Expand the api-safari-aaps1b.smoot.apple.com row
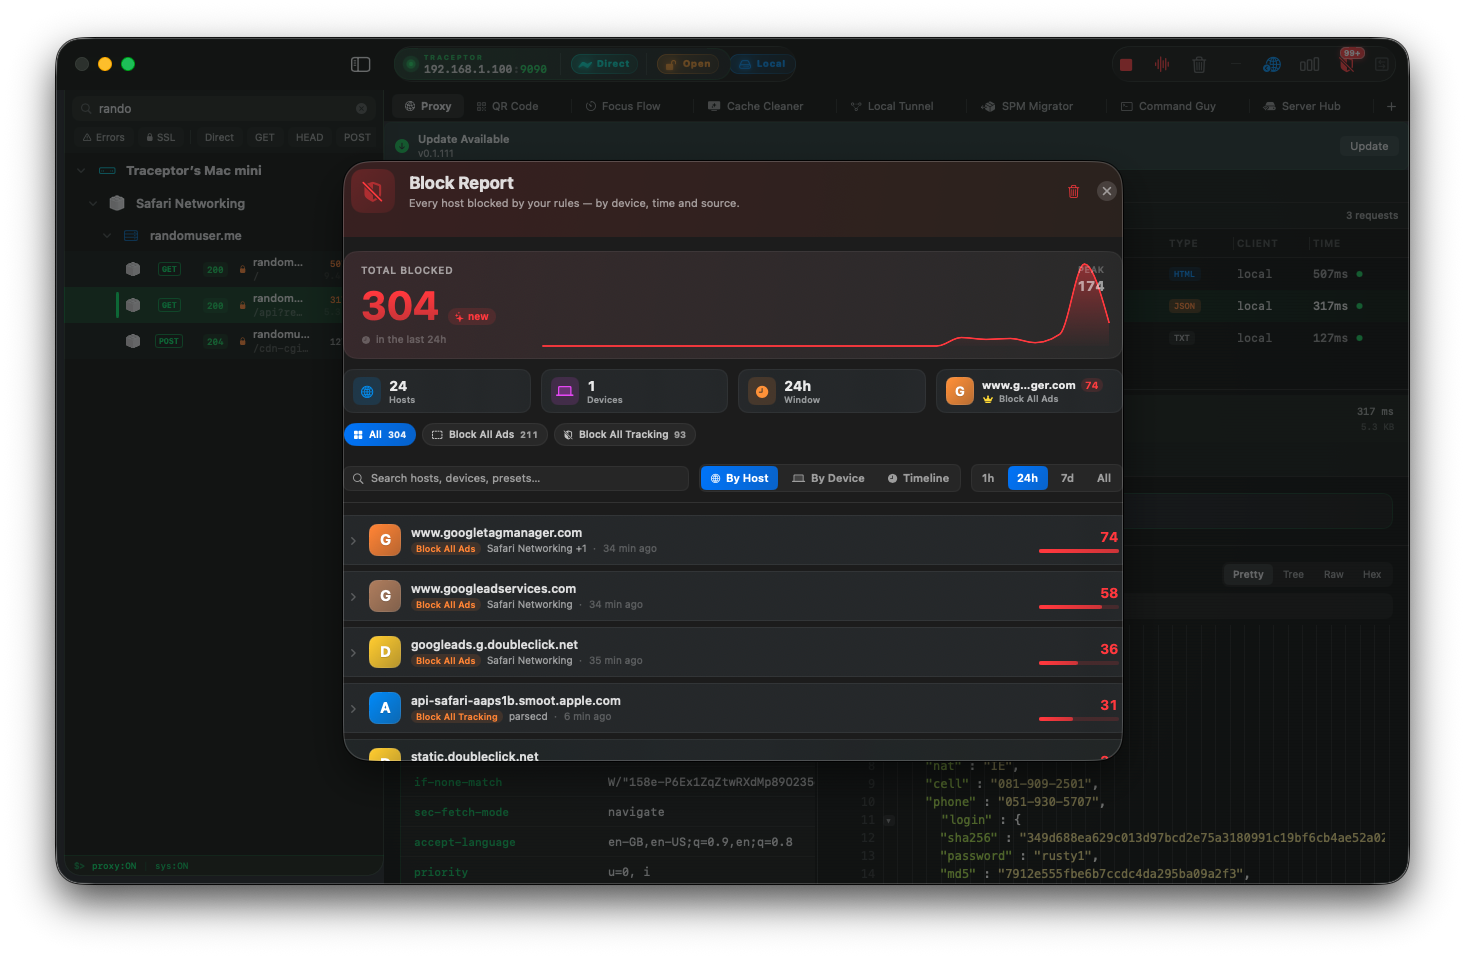The width and height of the screenshot is (1465, 958). click(353, 709)
